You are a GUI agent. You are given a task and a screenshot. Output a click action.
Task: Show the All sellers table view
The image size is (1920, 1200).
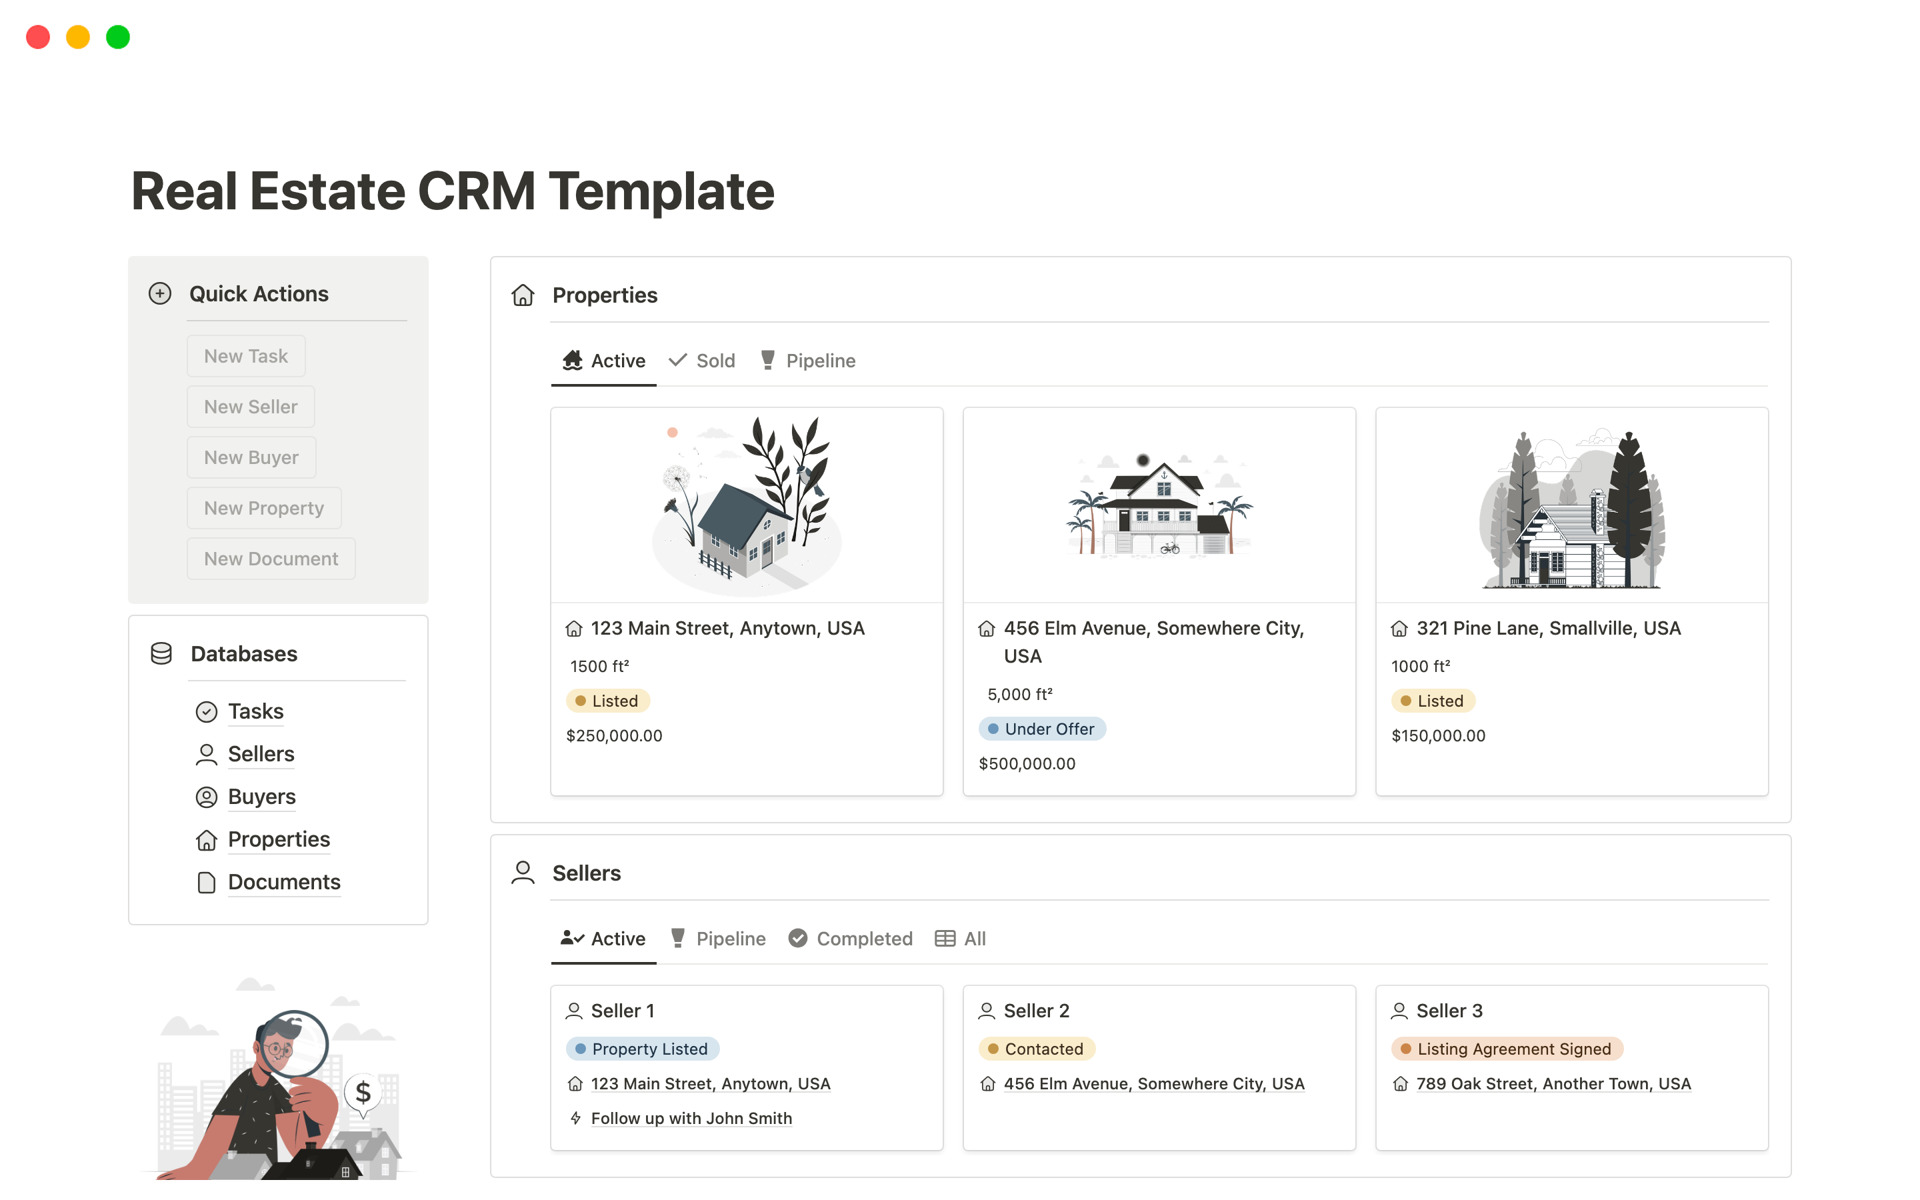[961, 939]
